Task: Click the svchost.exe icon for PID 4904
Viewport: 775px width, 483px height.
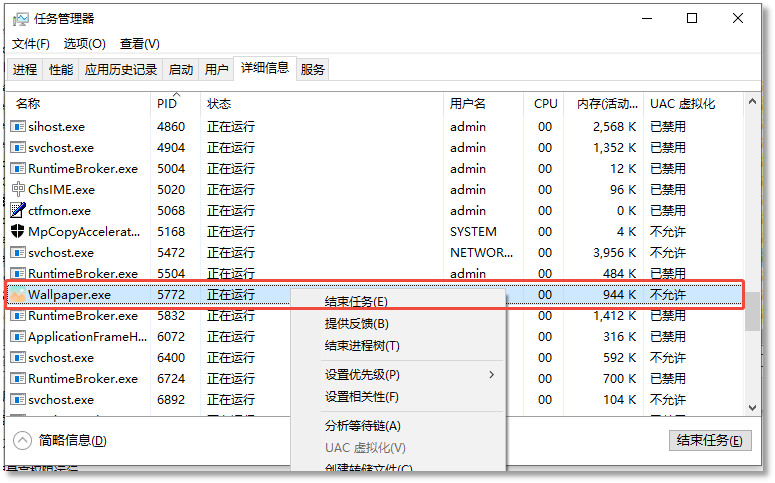Action: point(18,148)
